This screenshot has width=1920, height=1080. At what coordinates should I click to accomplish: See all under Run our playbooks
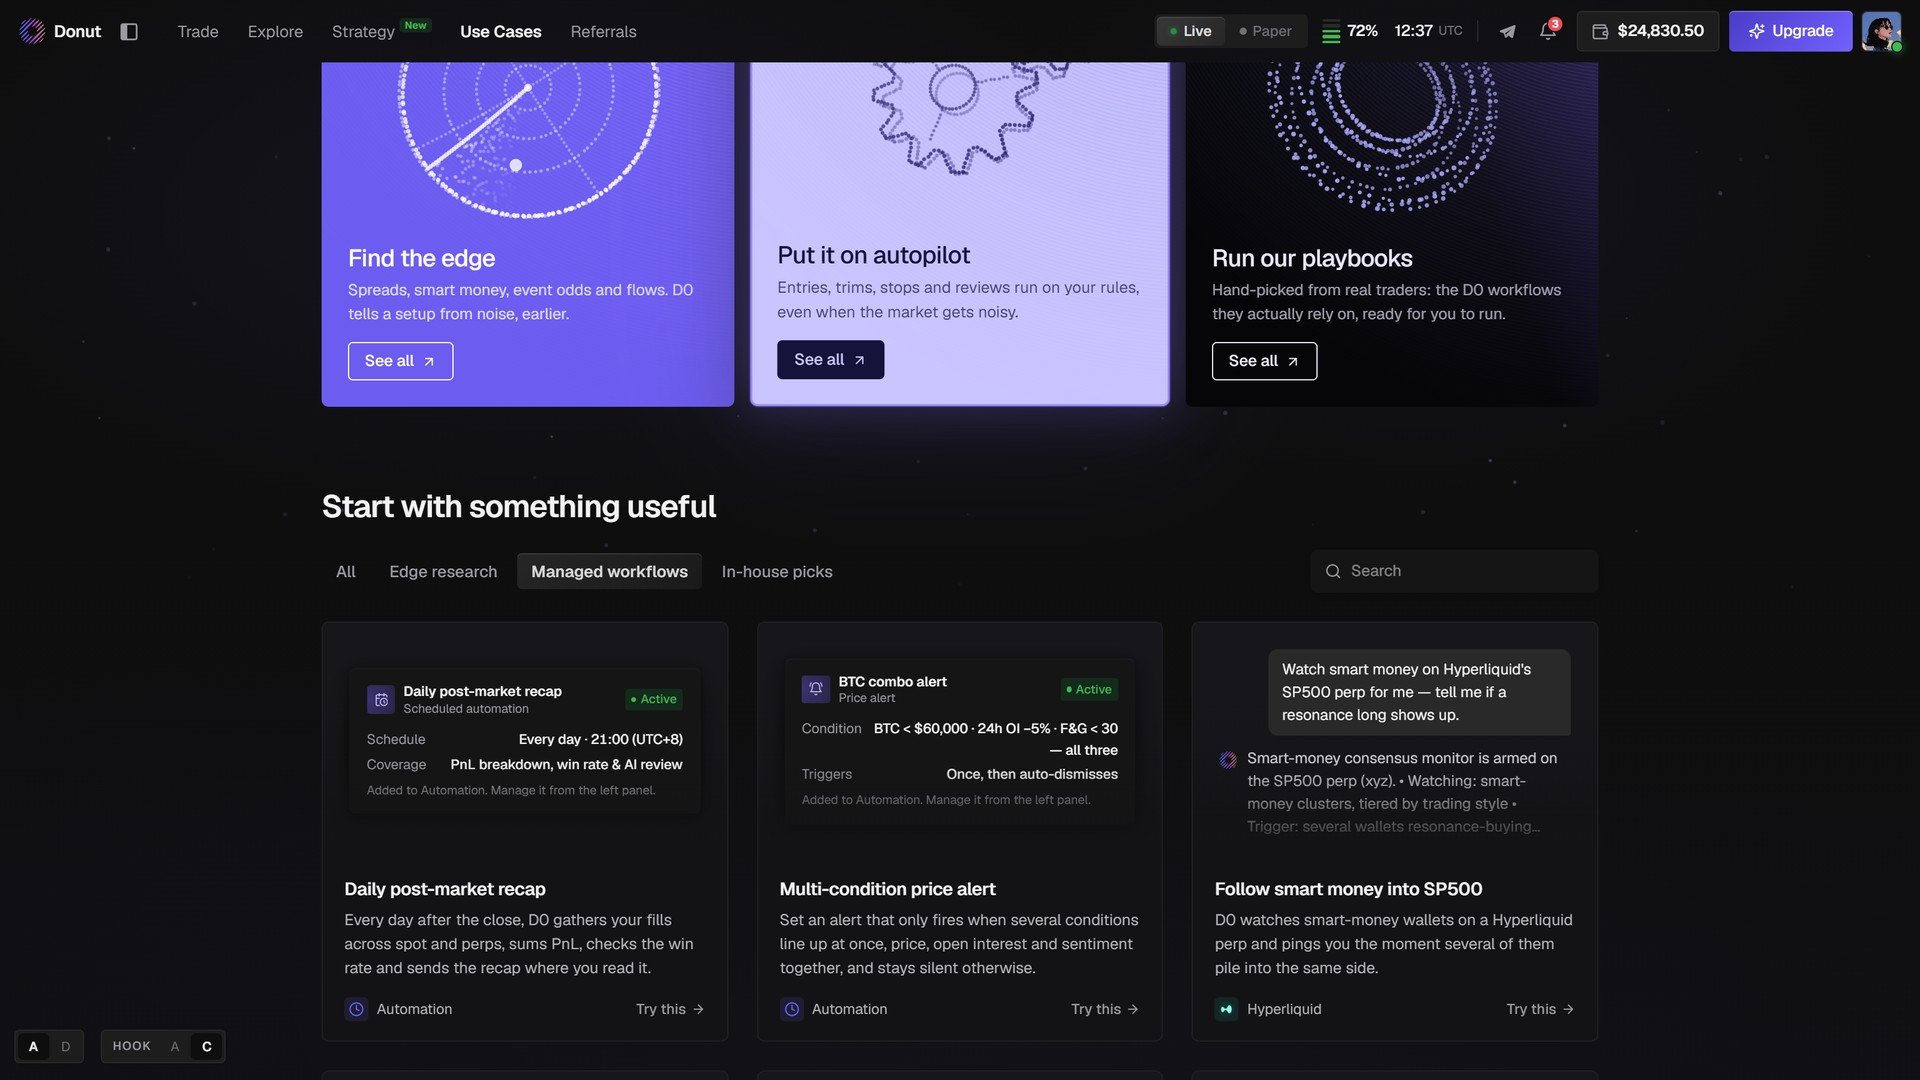coord(1264,361)
